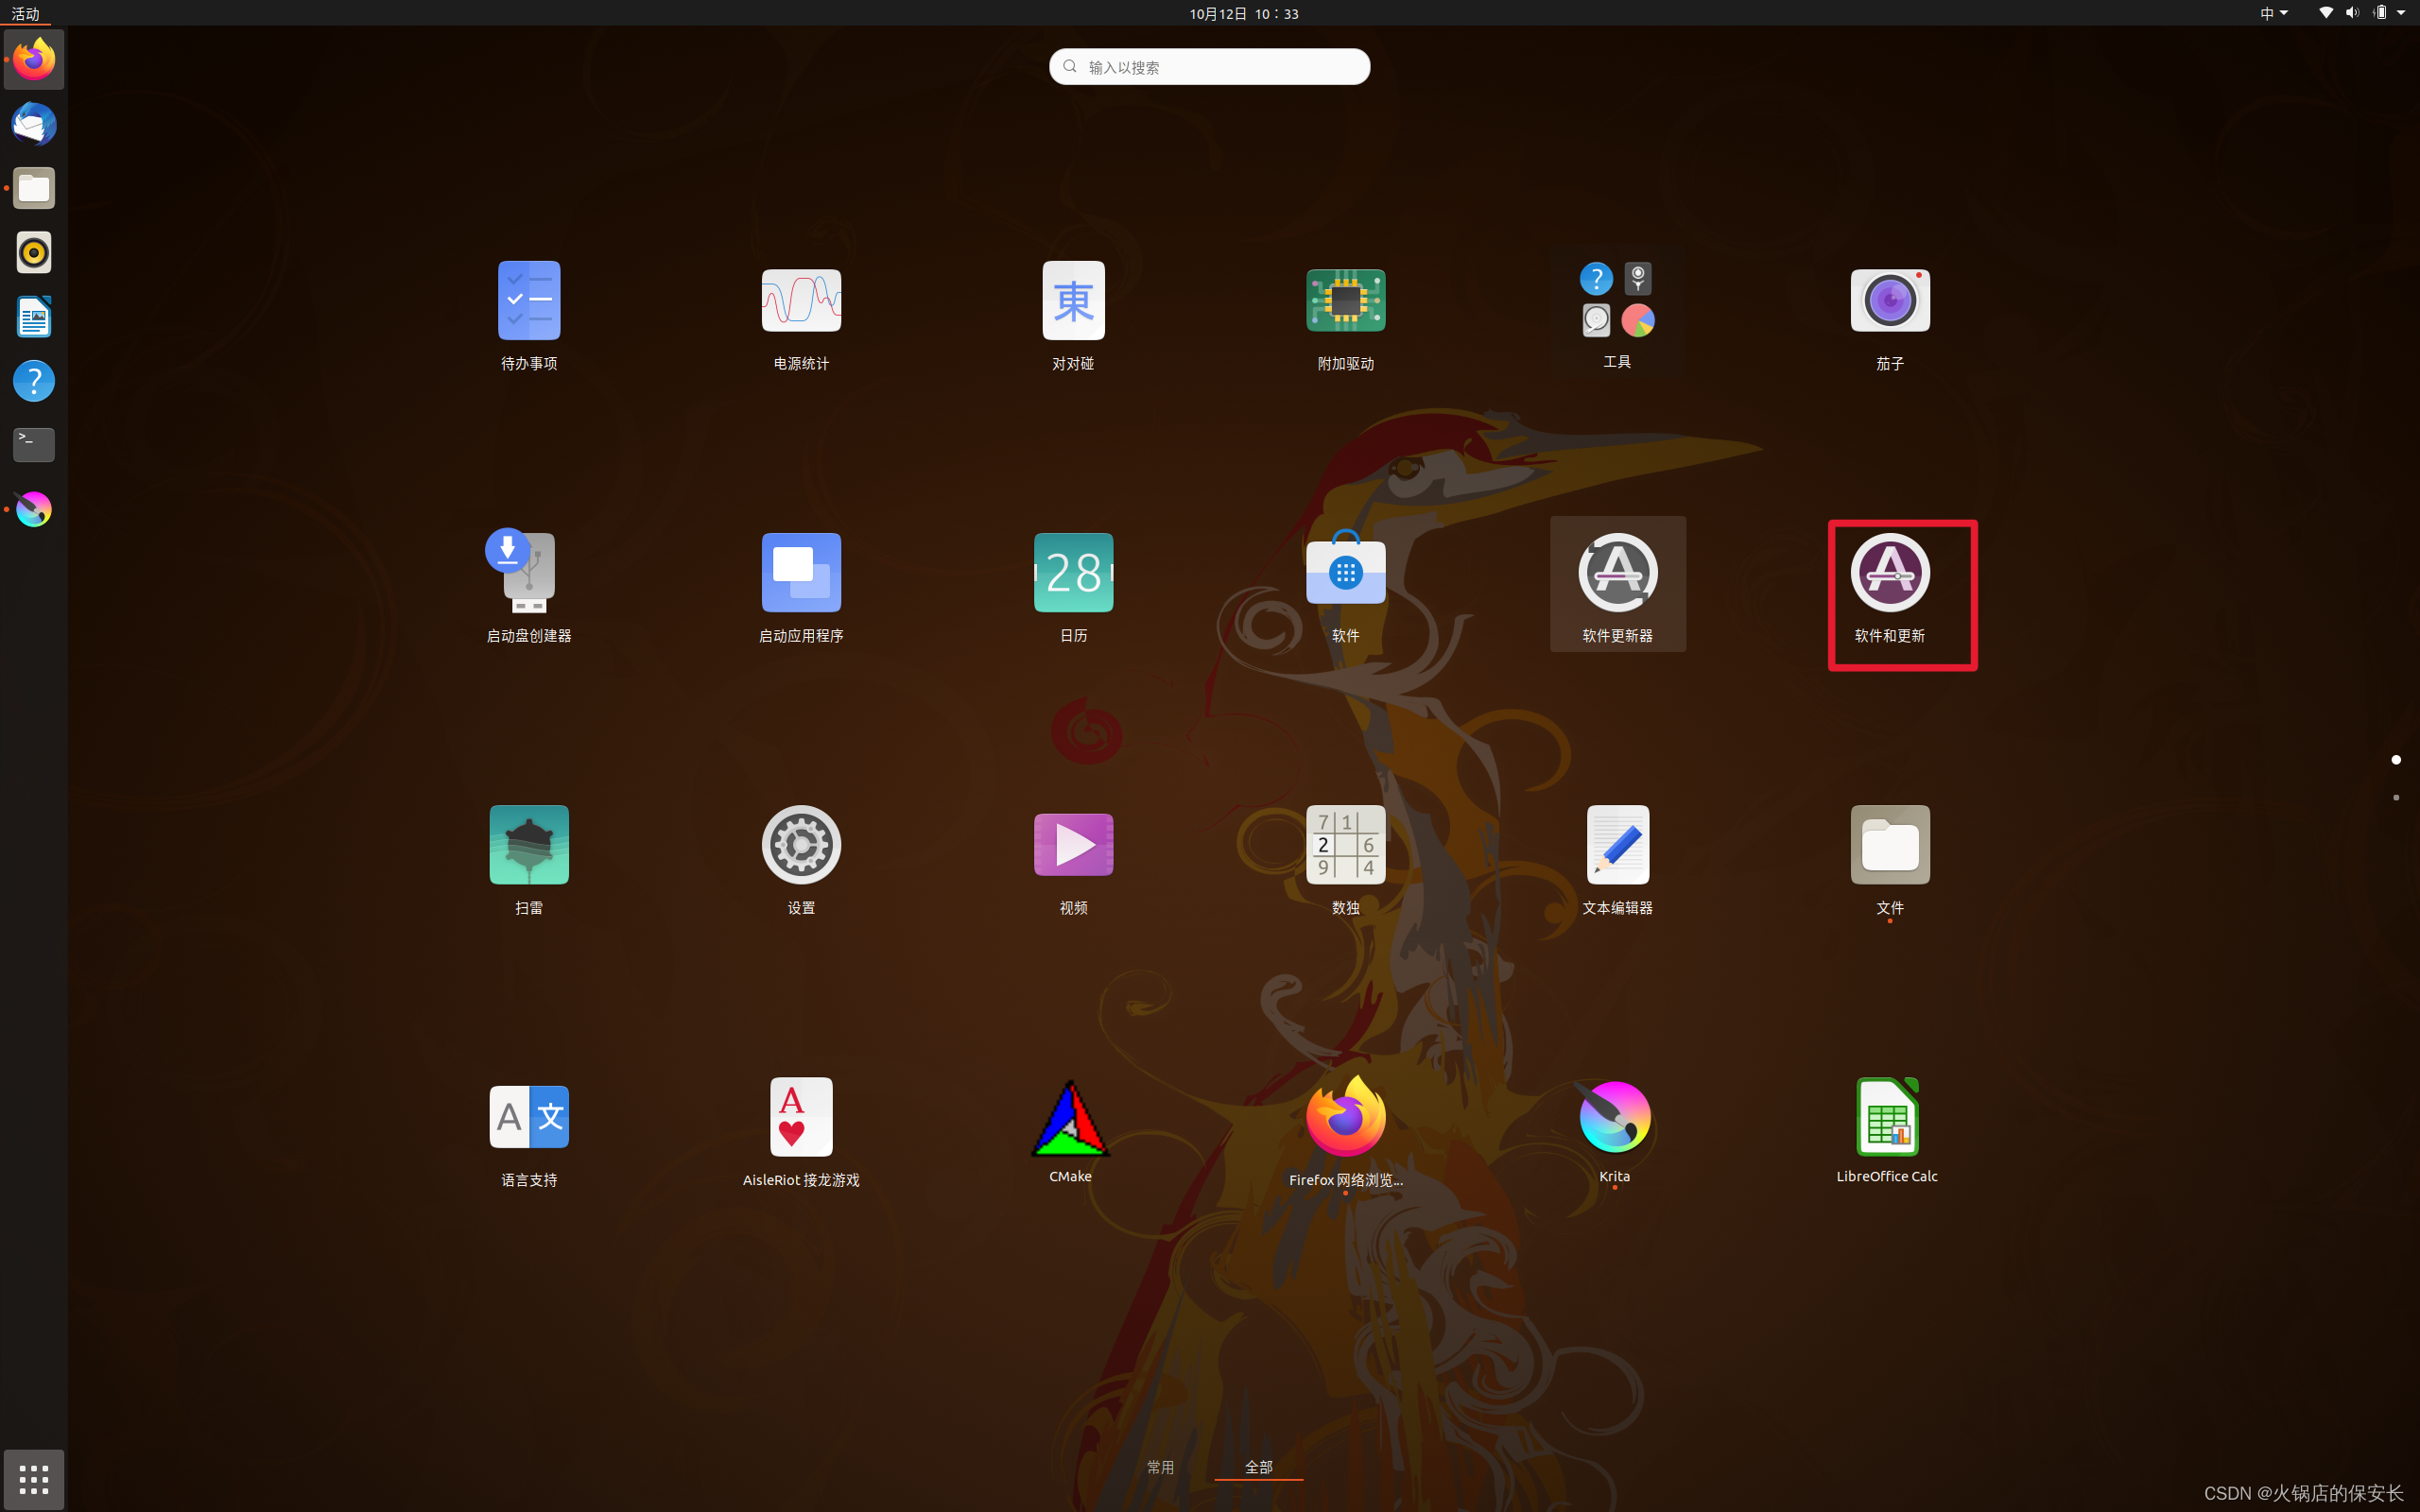Open LibreOffice Calc
Viewport: 2420px width, 1512px height.
tap(1887, 1132)
